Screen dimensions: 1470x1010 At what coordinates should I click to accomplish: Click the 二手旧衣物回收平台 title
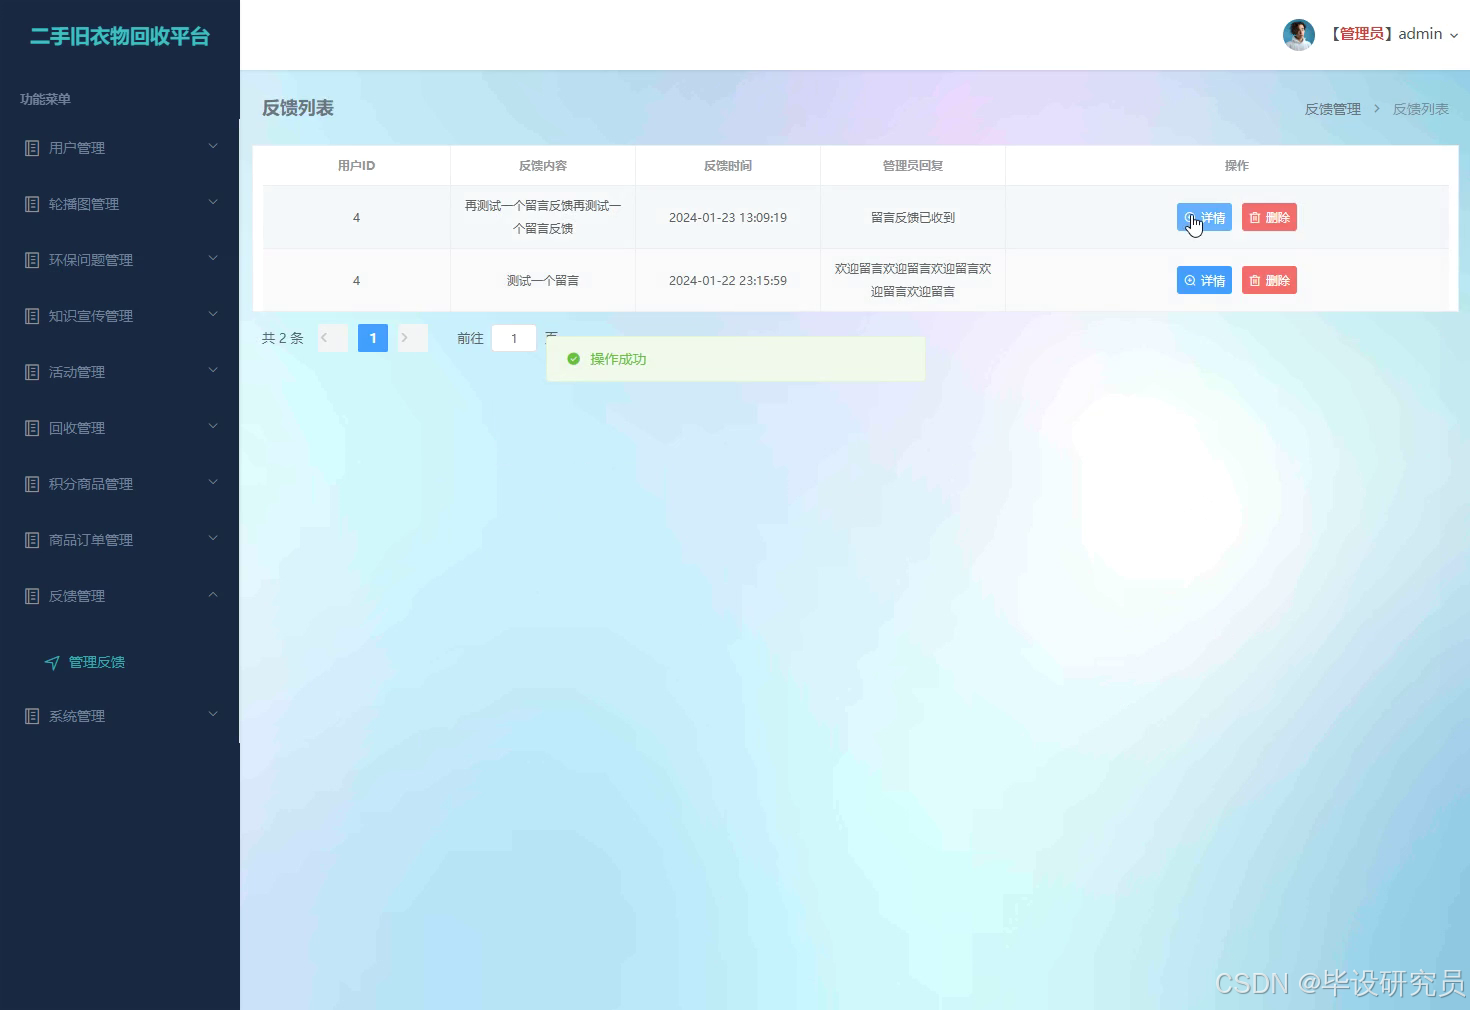point(120,36)
